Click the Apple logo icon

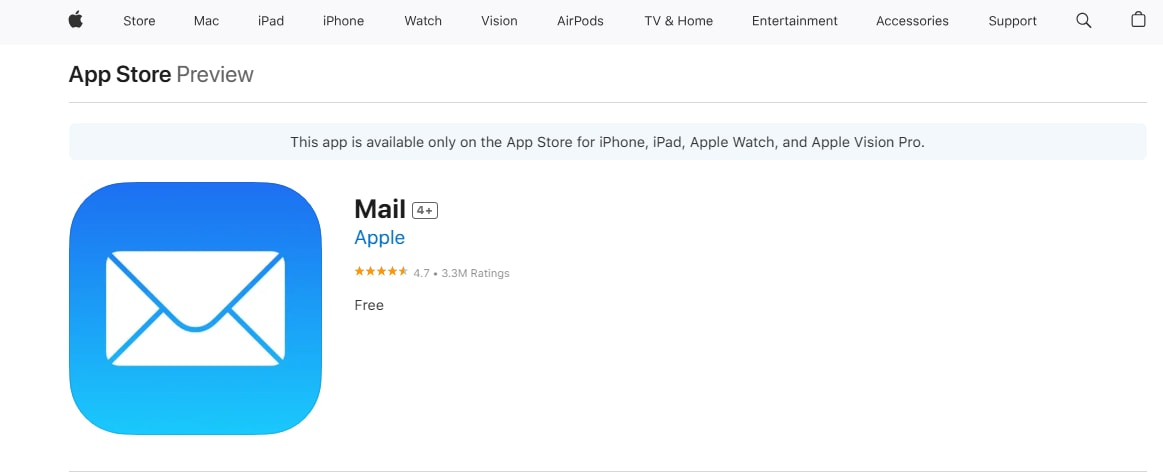(x=76, y=20)
